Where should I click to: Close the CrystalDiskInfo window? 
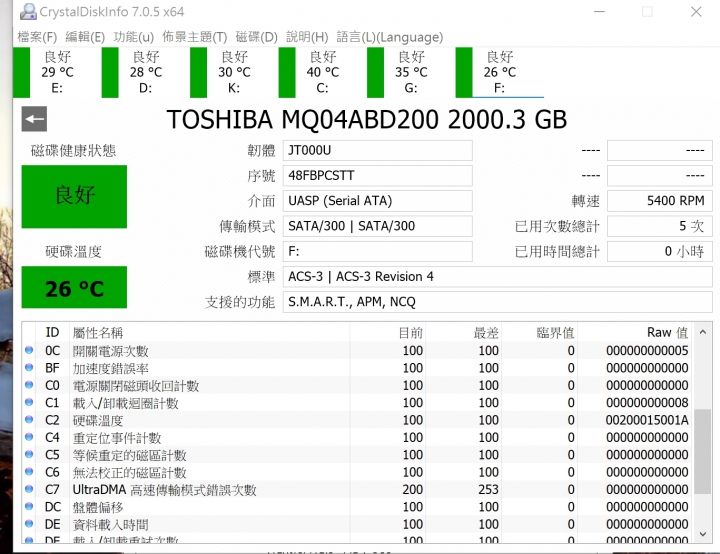pos(696,11)
